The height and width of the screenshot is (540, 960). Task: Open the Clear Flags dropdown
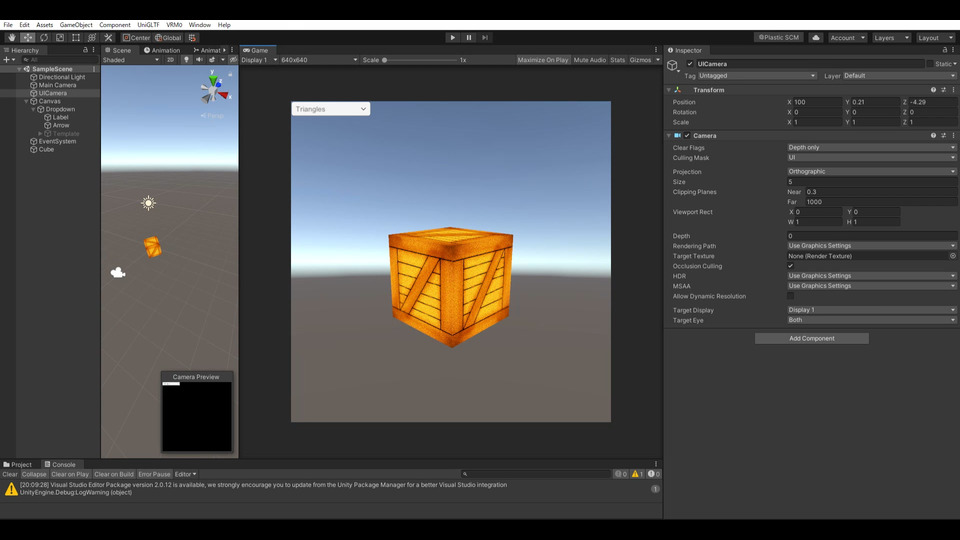(870, 148)
